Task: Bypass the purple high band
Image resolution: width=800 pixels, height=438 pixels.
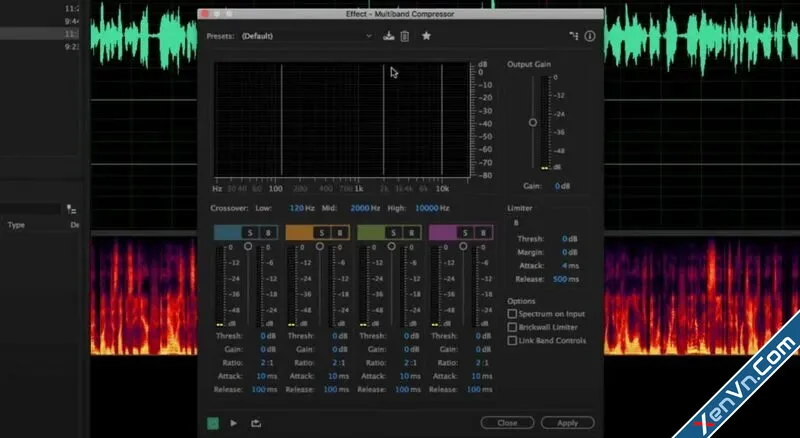Action: 483,233
